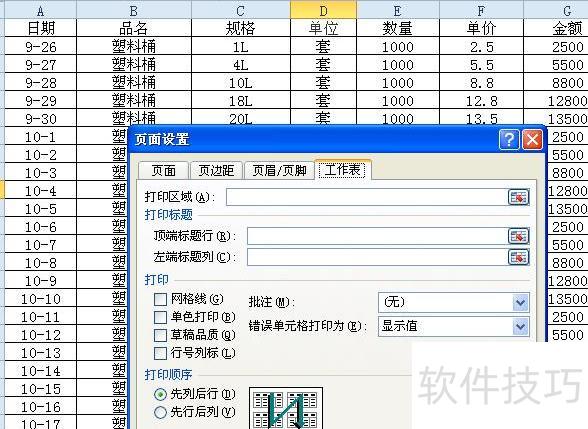
Task: Open the 页边距 tab
Action: pos(216,171)
